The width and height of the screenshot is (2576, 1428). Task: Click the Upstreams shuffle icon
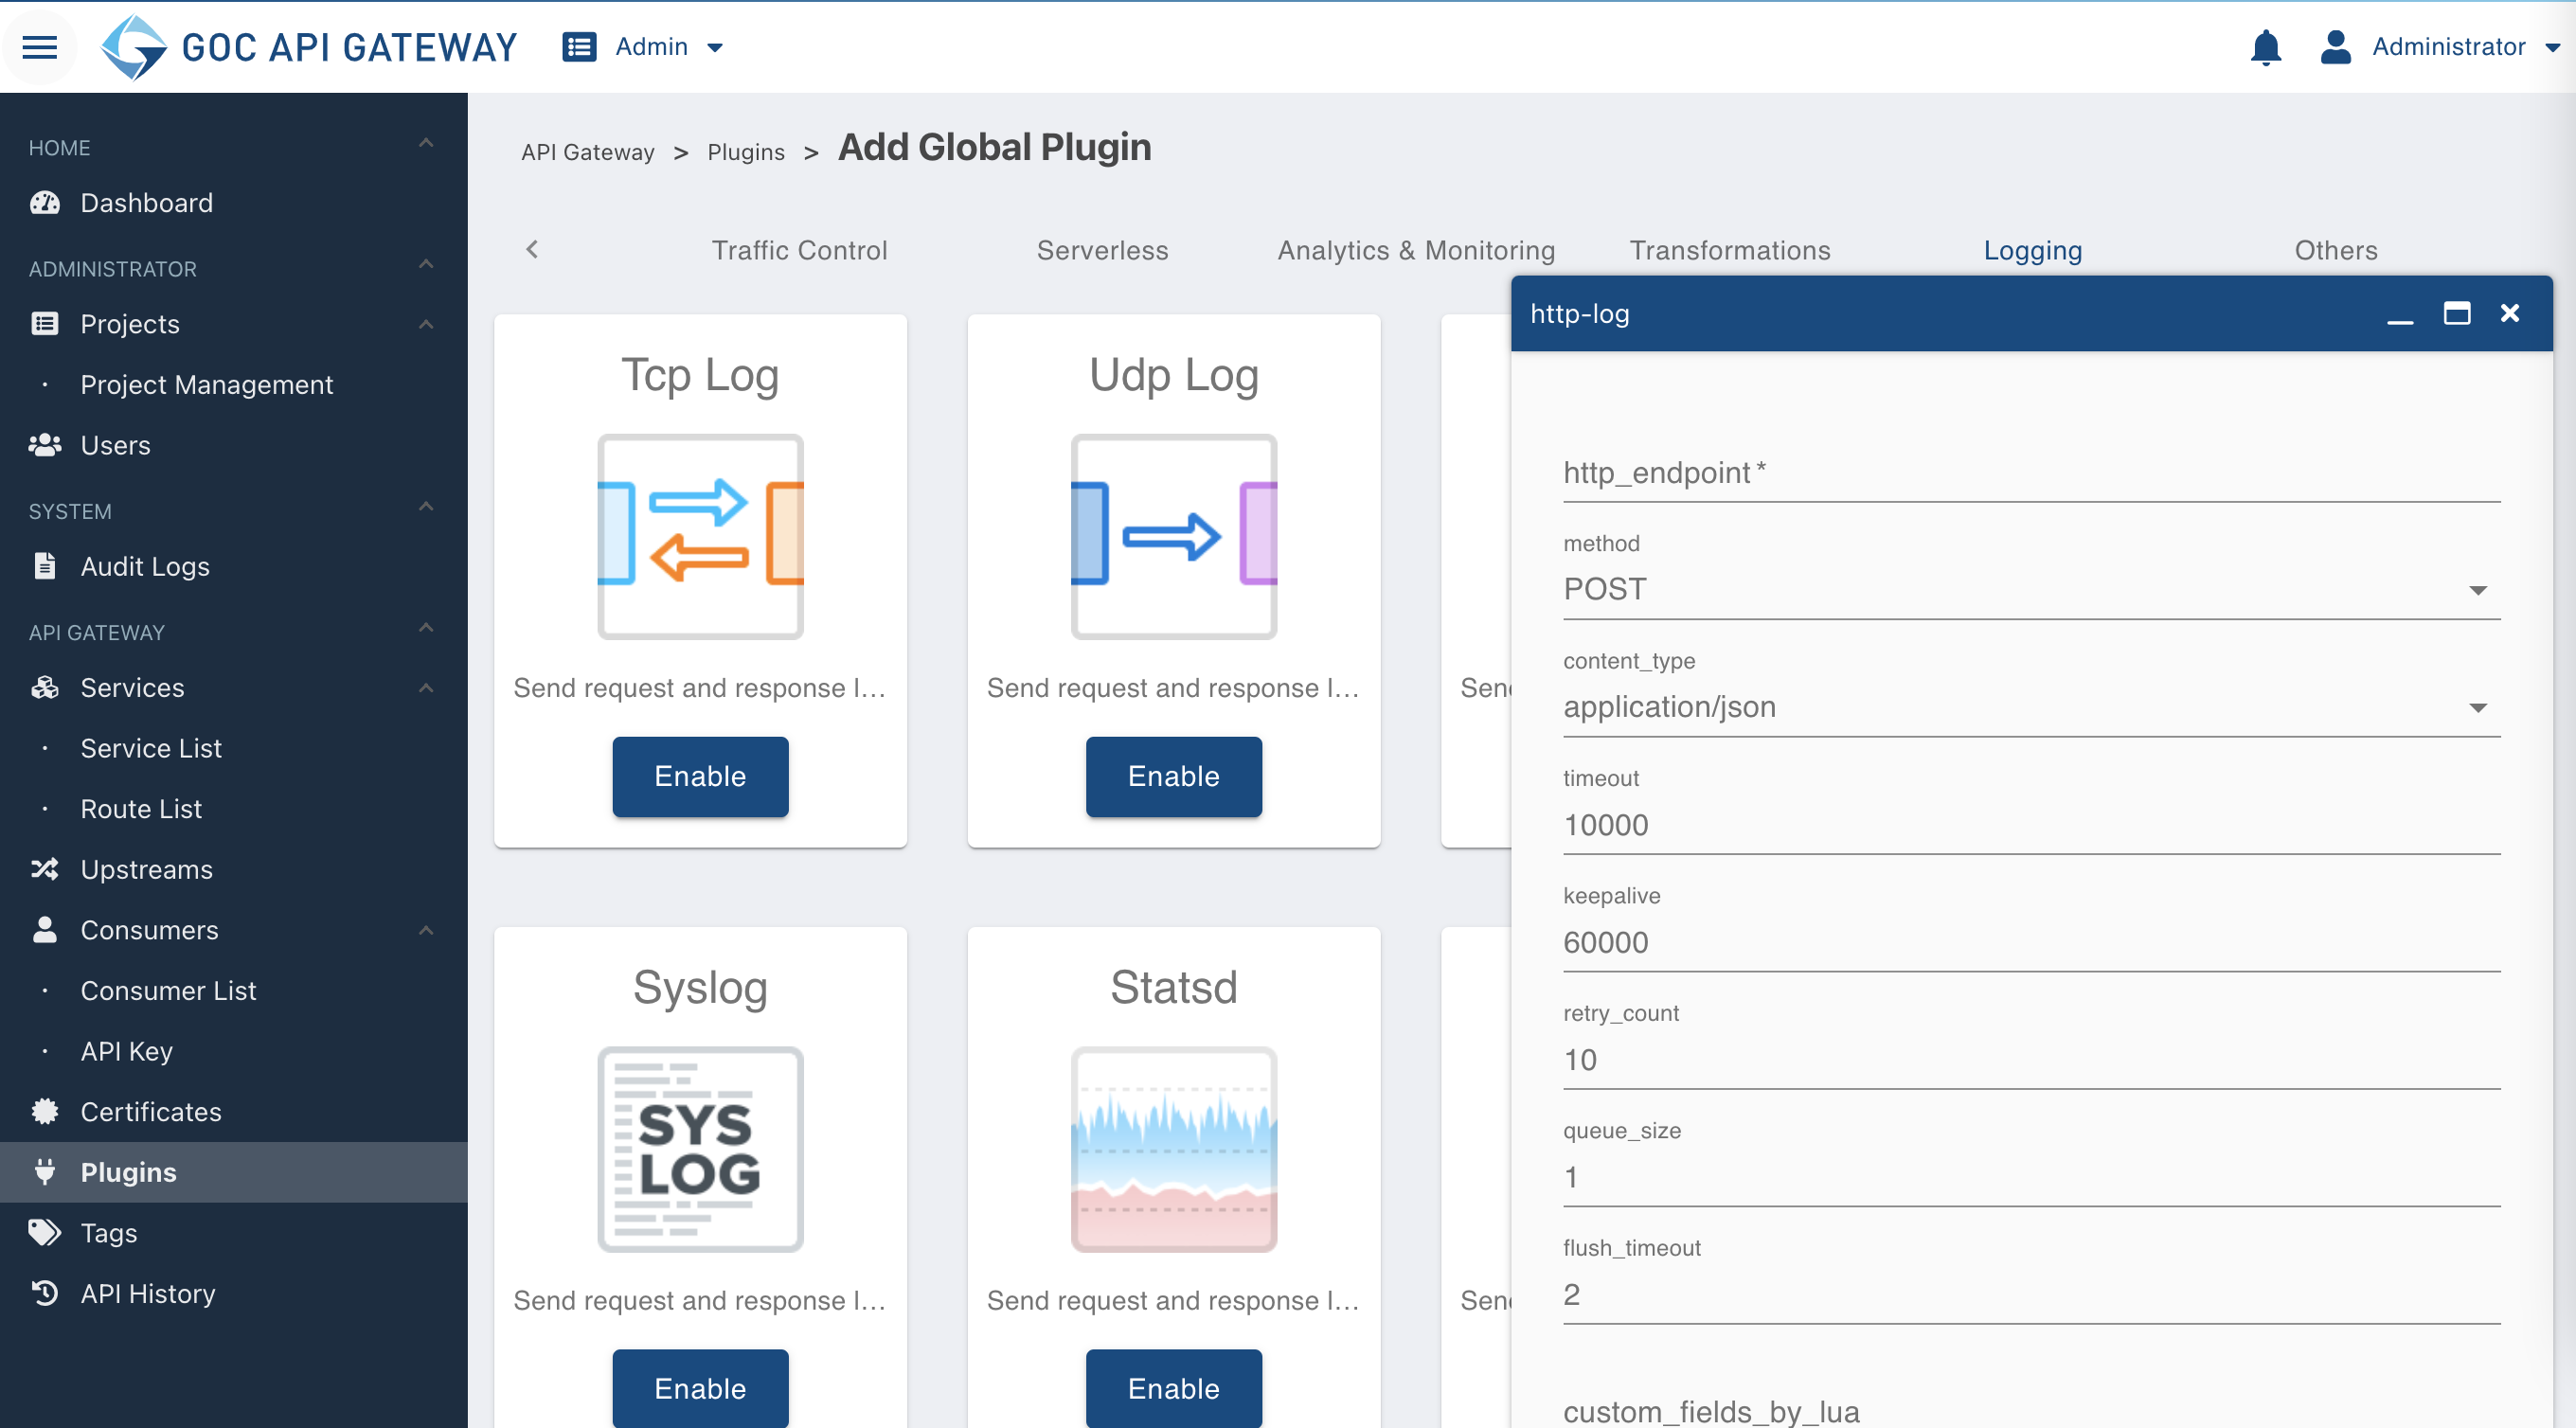coord(44,869)
